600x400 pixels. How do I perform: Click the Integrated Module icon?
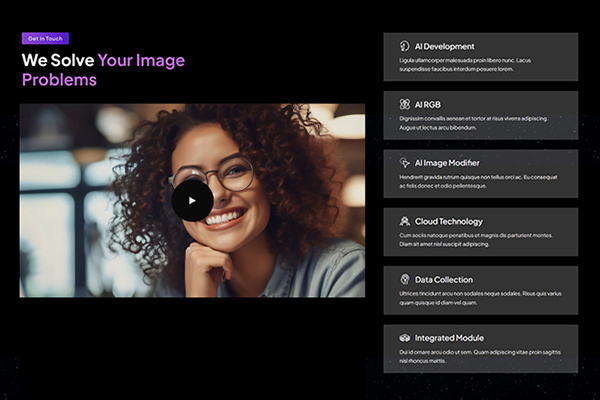coord(405,338)
